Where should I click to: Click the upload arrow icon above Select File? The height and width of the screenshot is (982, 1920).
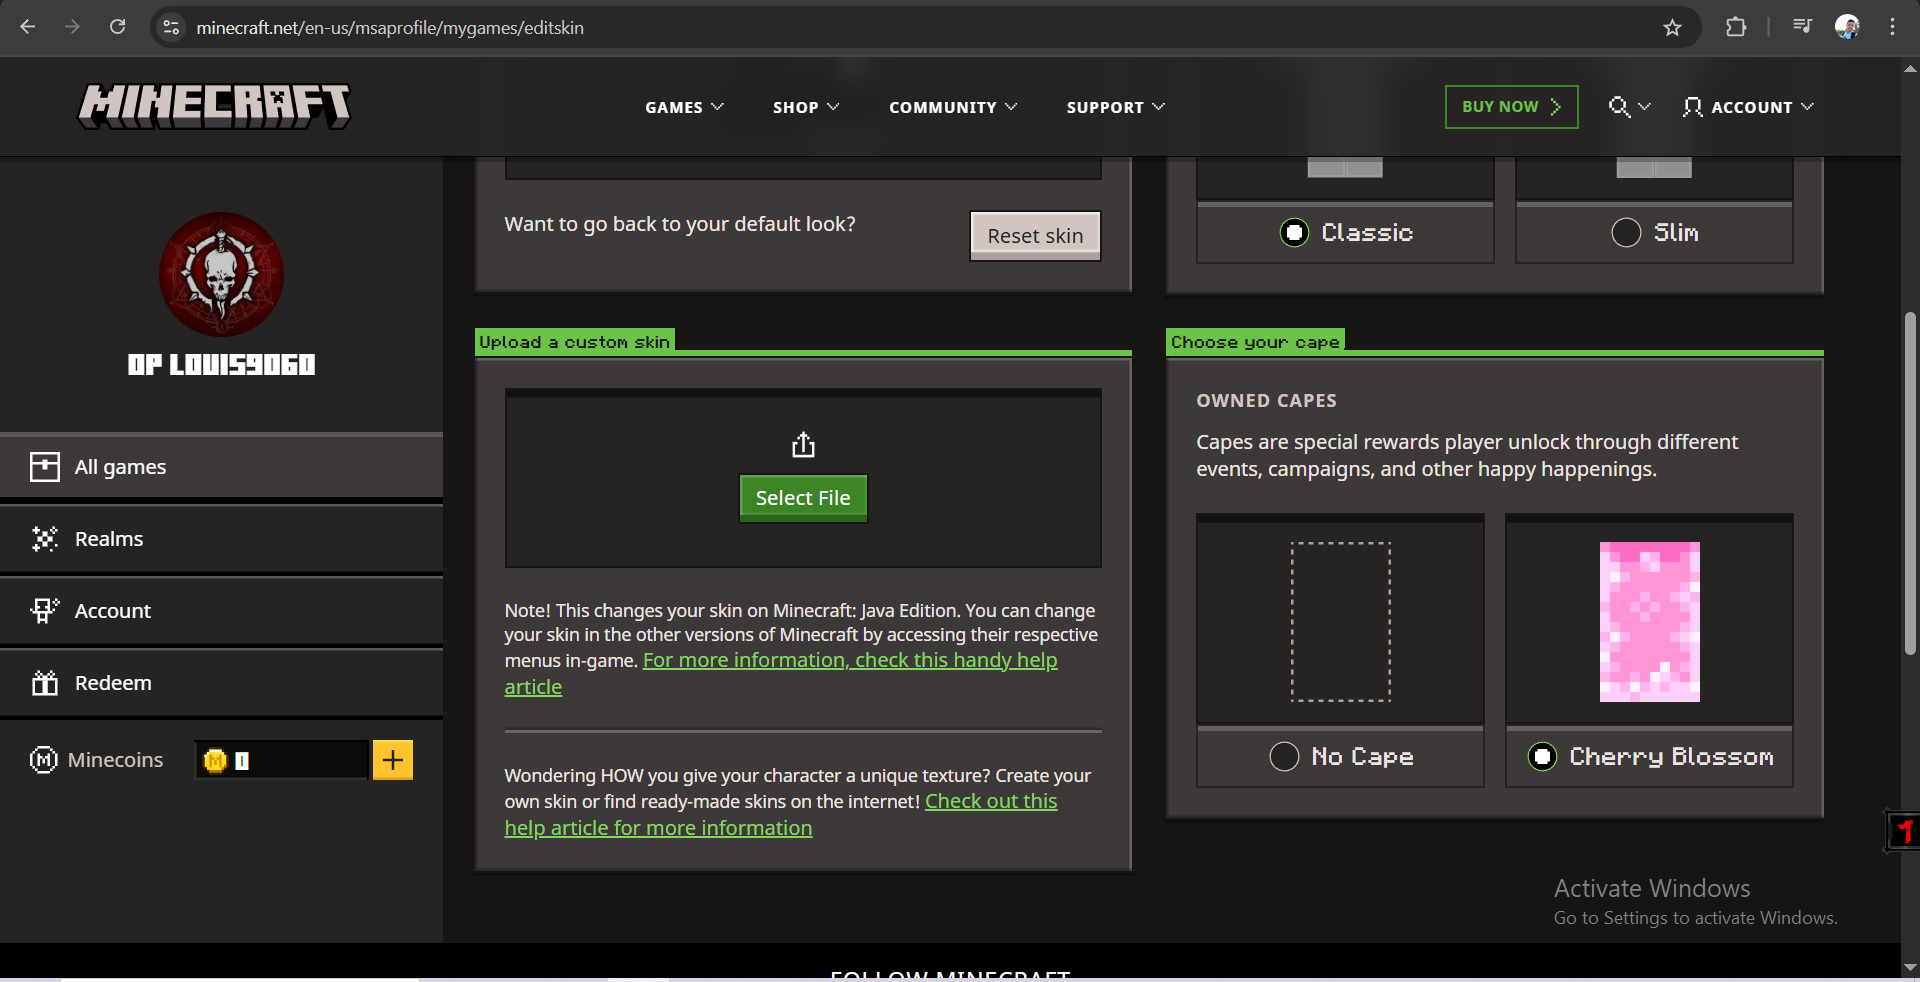(x=803, y=445)
